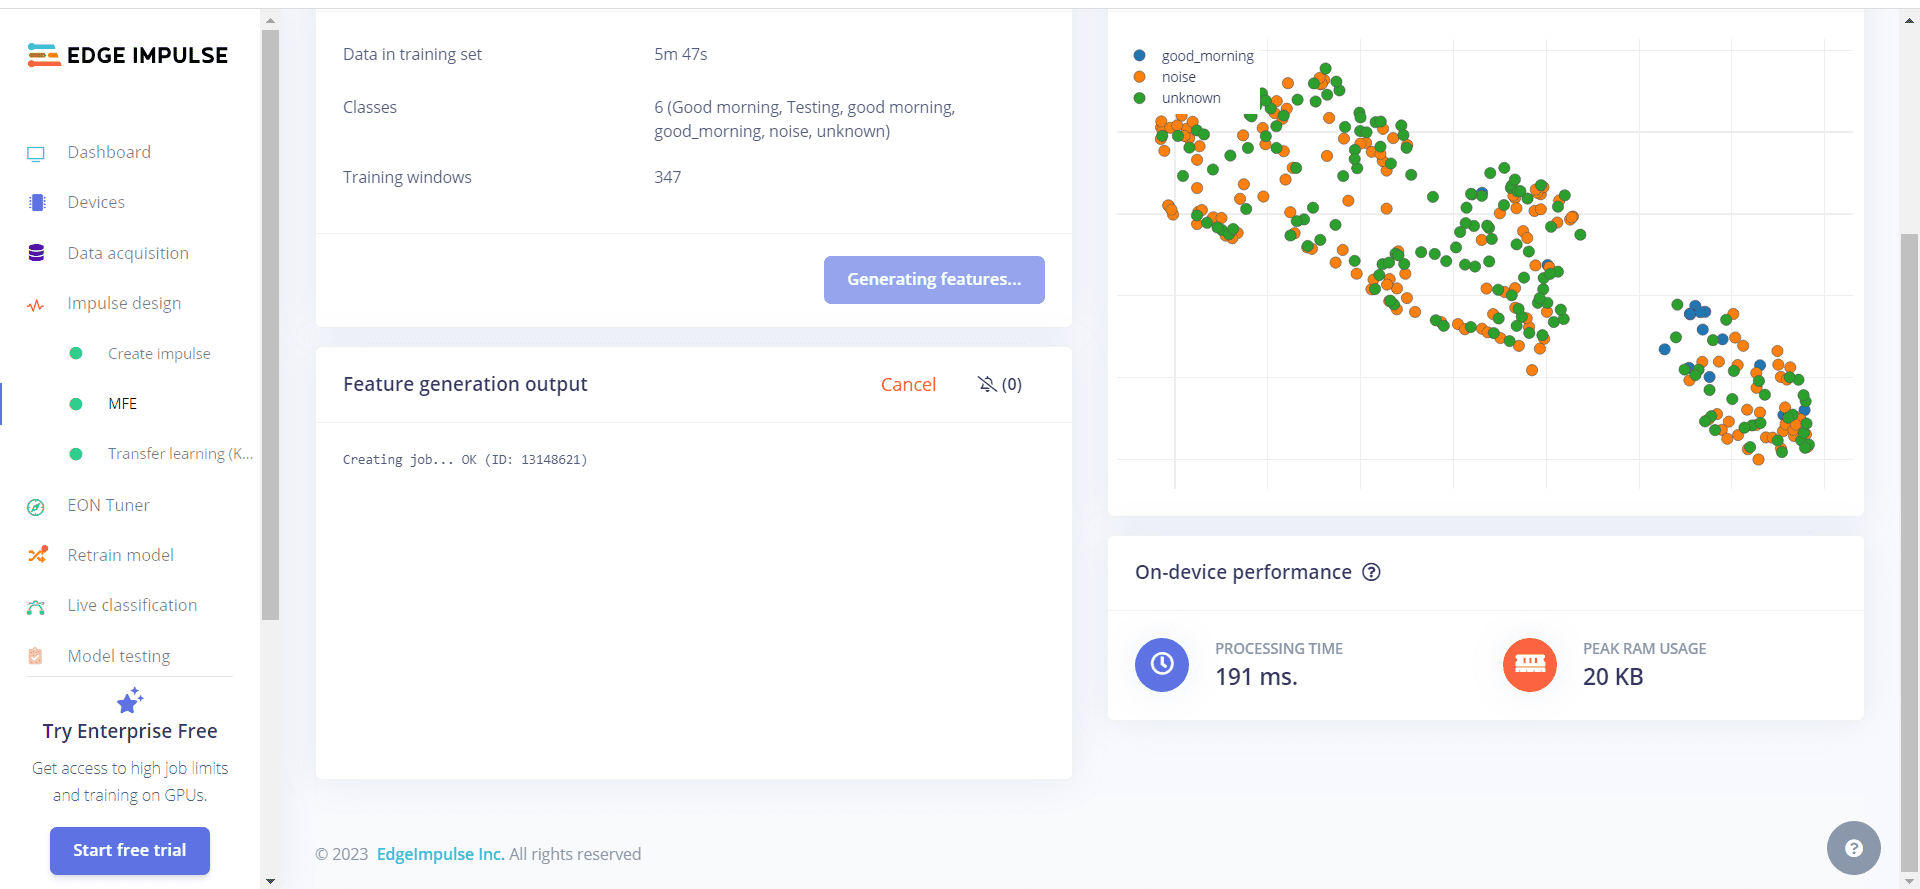The height and width of the screenshot is (889, 1920).
Task: Toggle noise legend entry in chart
Action: click(x=1178, y=77)
